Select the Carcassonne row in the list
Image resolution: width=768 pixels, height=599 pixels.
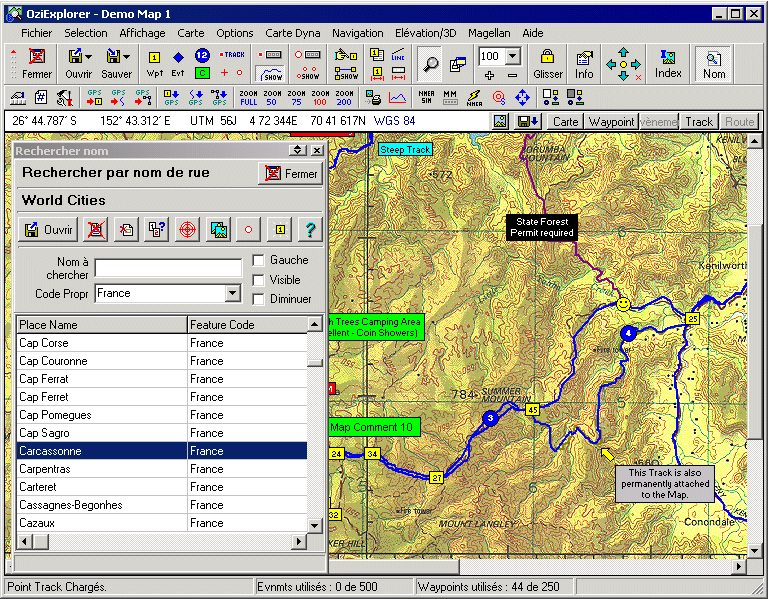162,451
